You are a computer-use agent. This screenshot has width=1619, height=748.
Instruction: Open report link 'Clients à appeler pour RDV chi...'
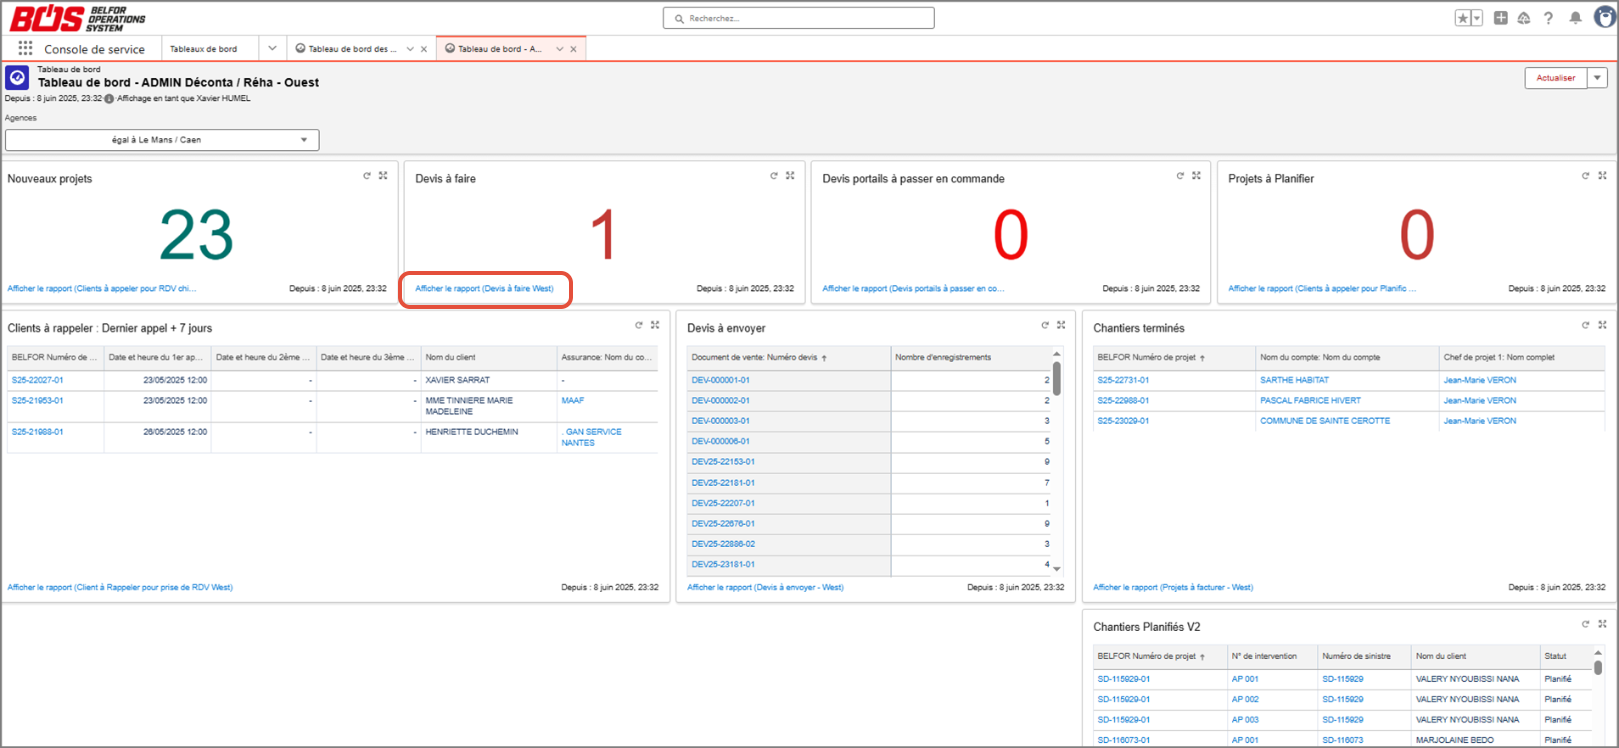tap(102, 288)
